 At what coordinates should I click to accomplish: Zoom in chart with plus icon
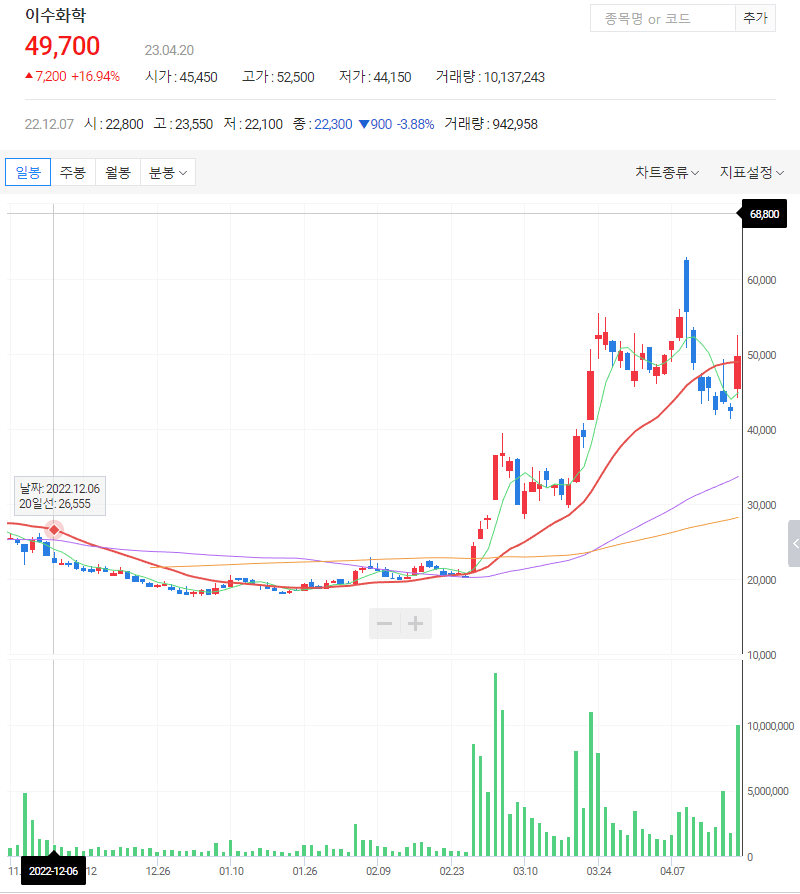tap(416, 623)
